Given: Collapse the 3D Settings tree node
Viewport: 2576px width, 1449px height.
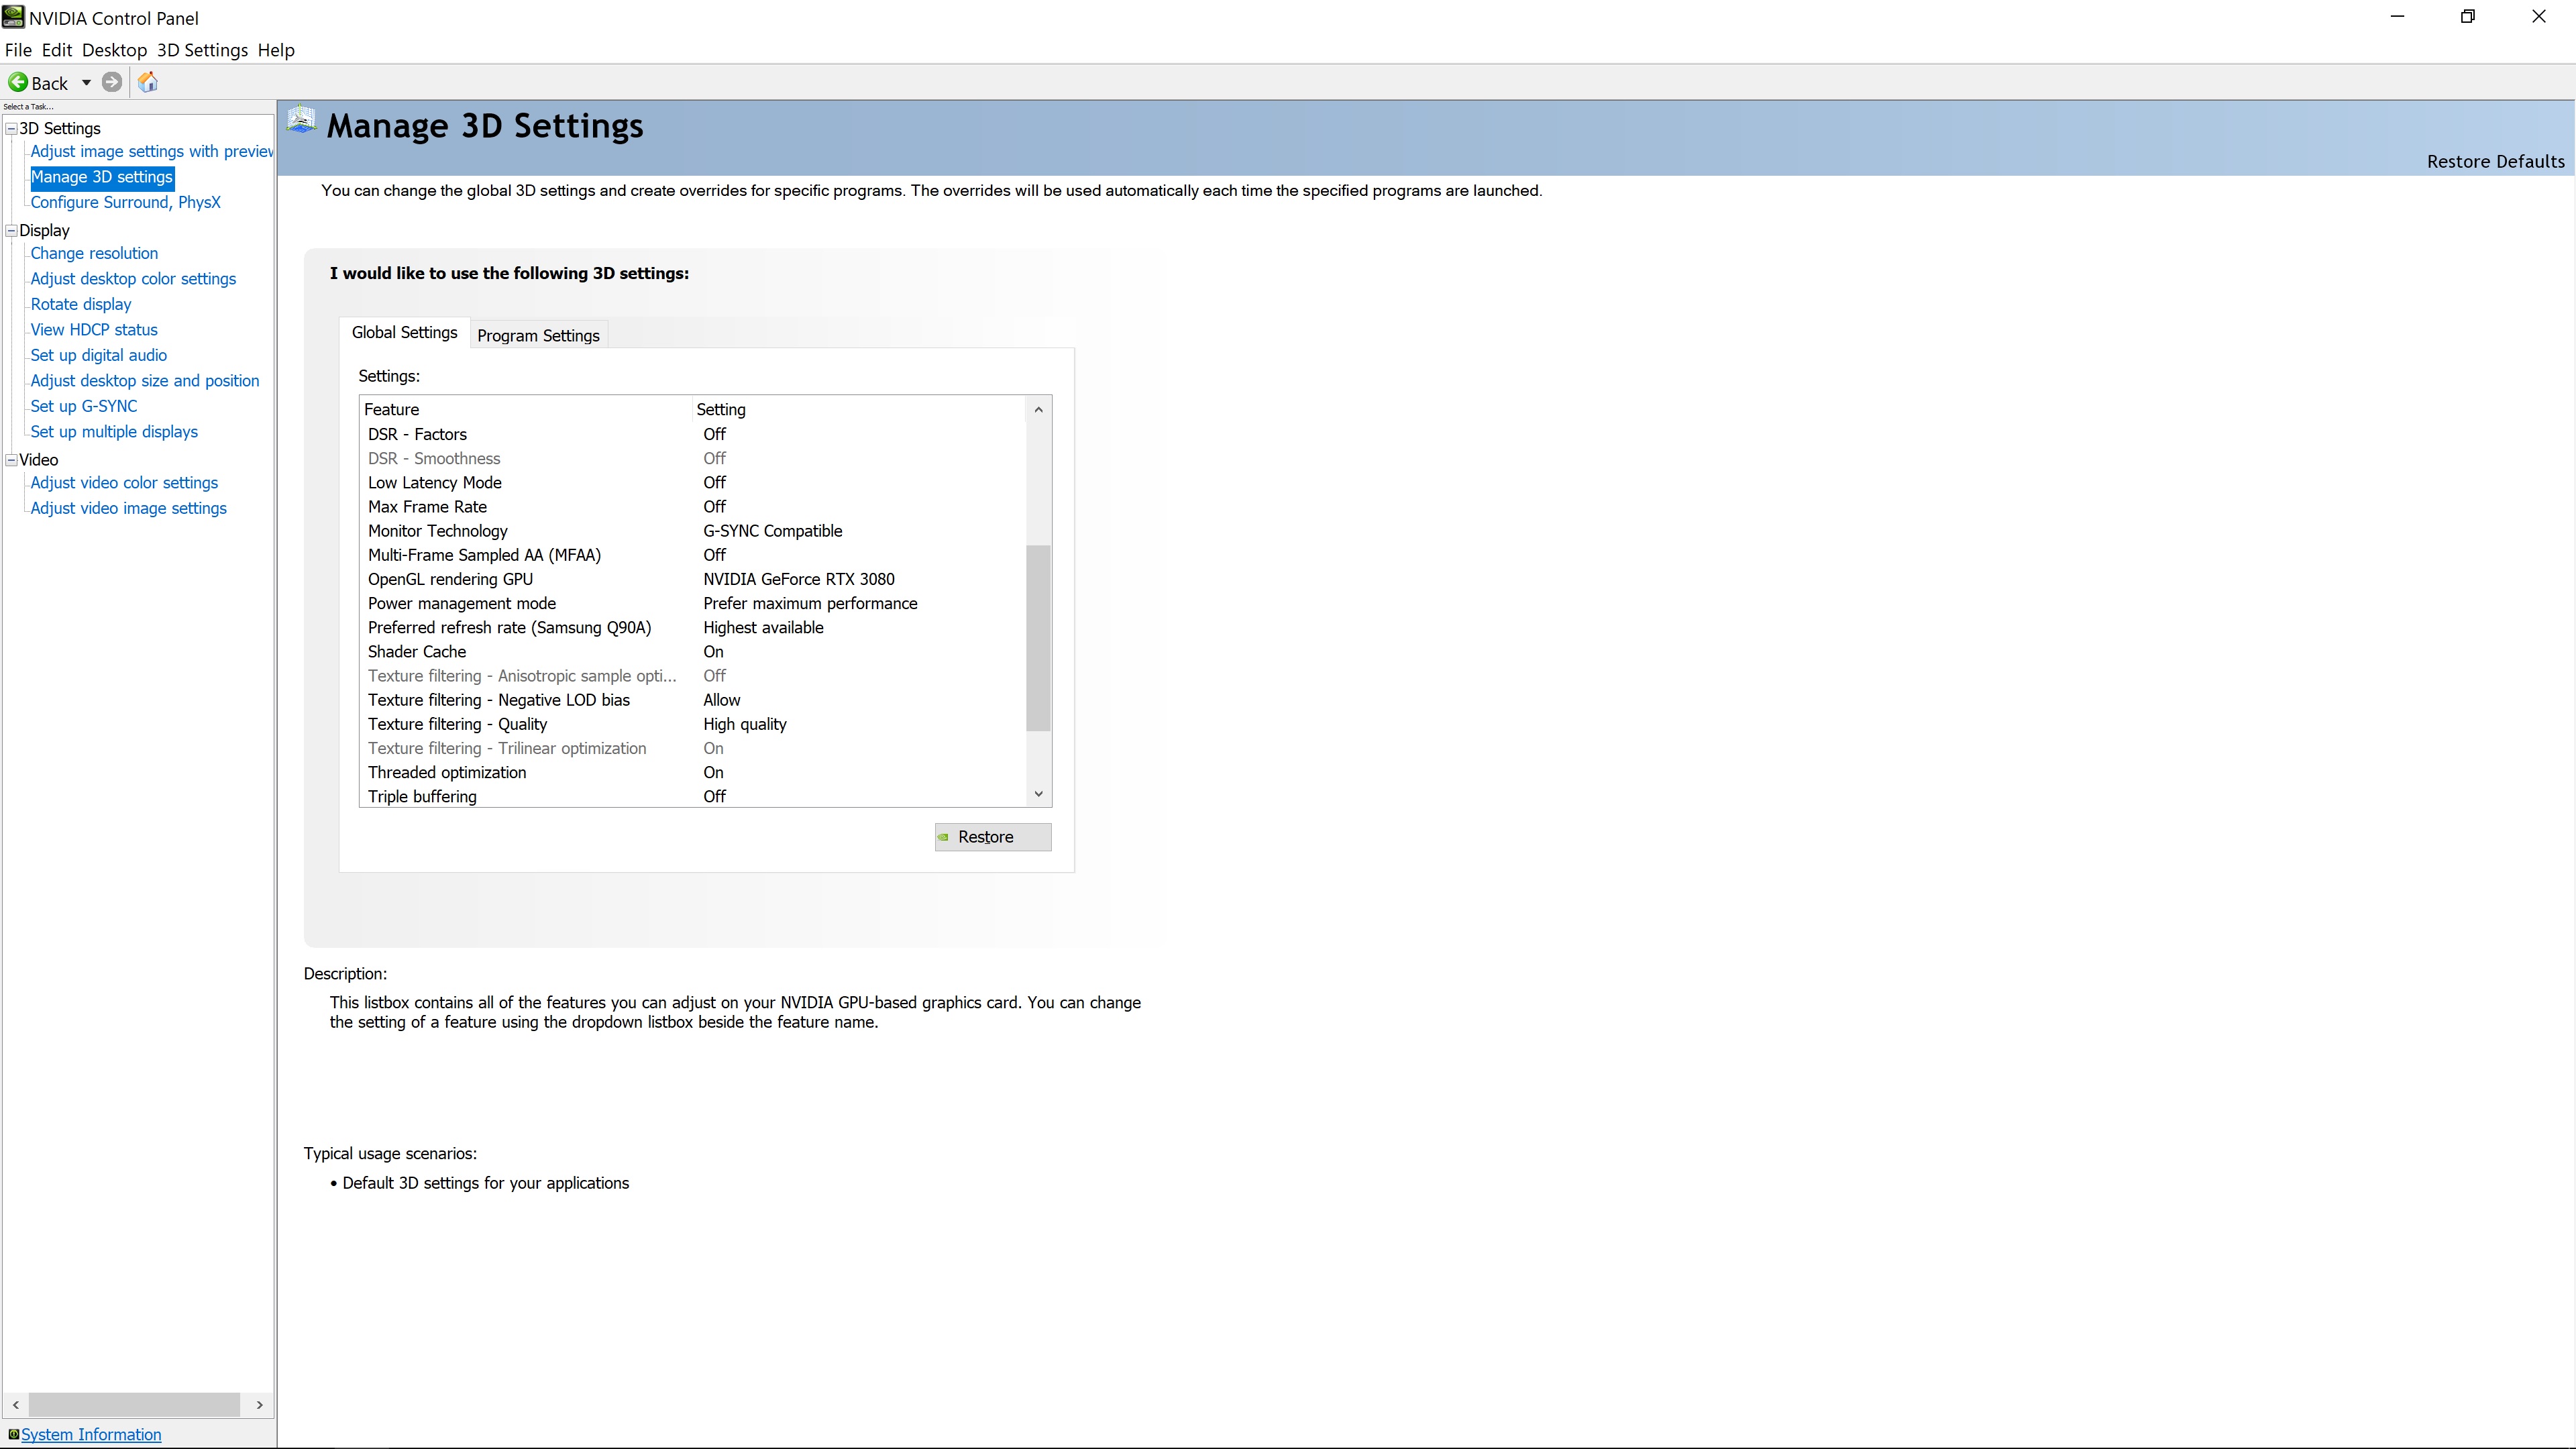Looking at the screenshot, I should pyautogui.click(x=11, y=128).
